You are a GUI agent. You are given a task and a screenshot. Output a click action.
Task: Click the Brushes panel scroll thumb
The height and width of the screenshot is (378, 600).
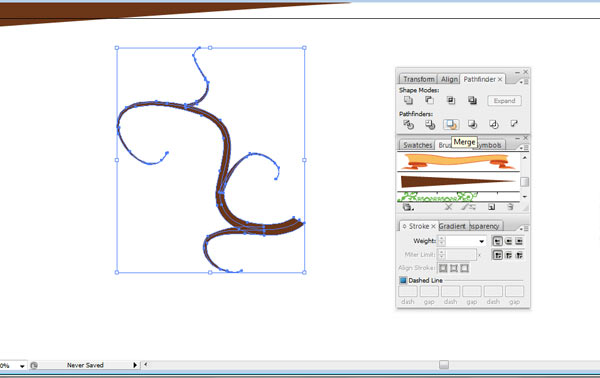[x=525, y=182]
